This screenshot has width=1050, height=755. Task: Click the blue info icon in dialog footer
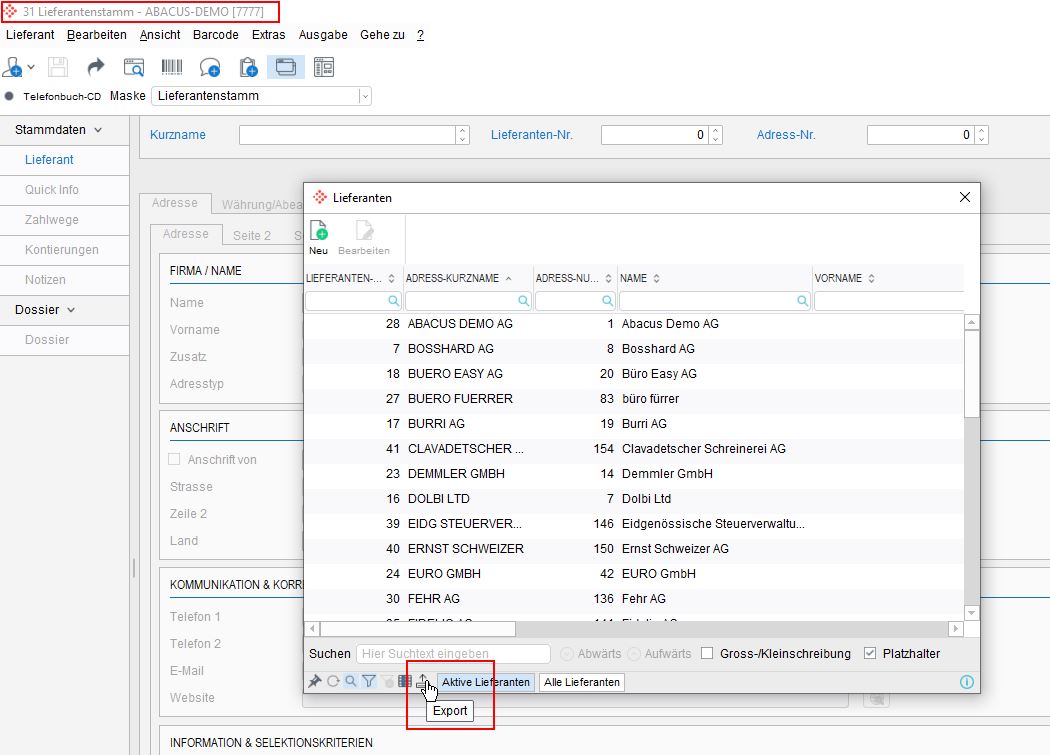click(x=967, y=682)
